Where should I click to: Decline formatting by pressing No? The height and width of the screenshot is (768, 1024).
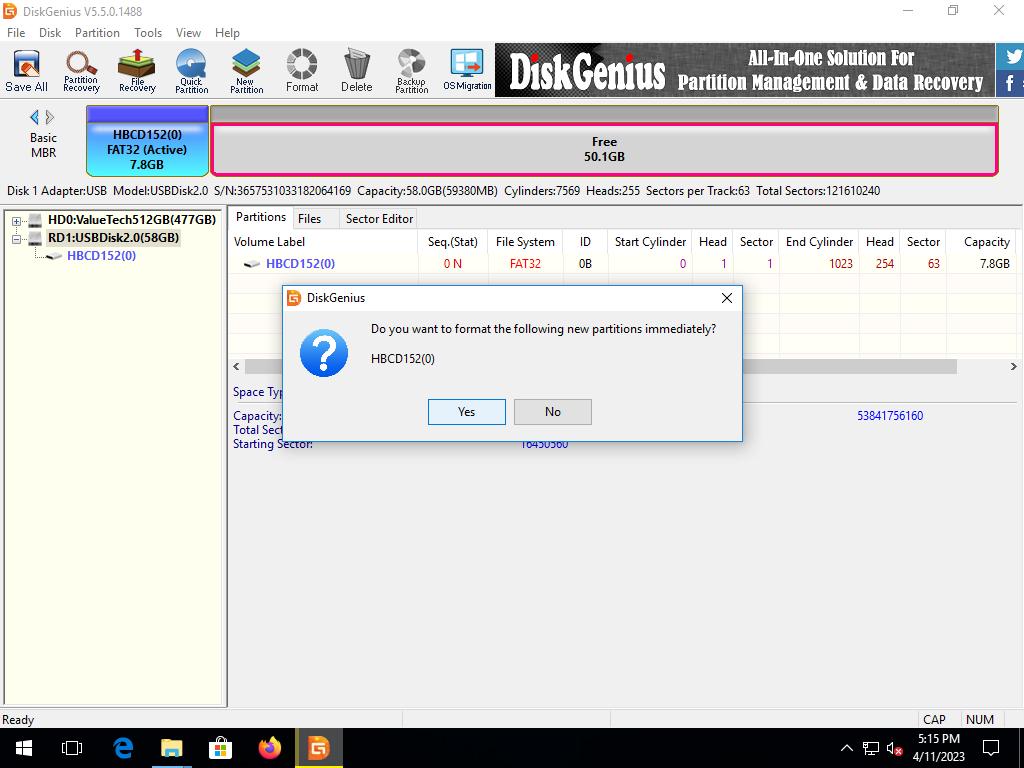click(552, 411)
